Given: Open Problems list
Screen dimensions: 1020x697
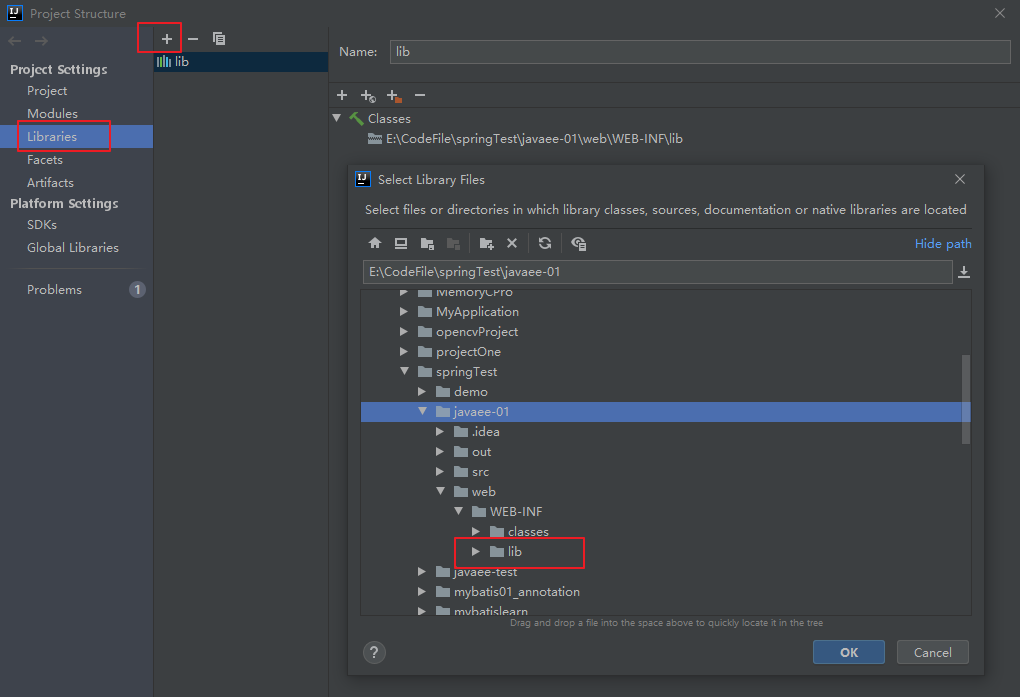Looking at the screenshot, I should (54, 290).
